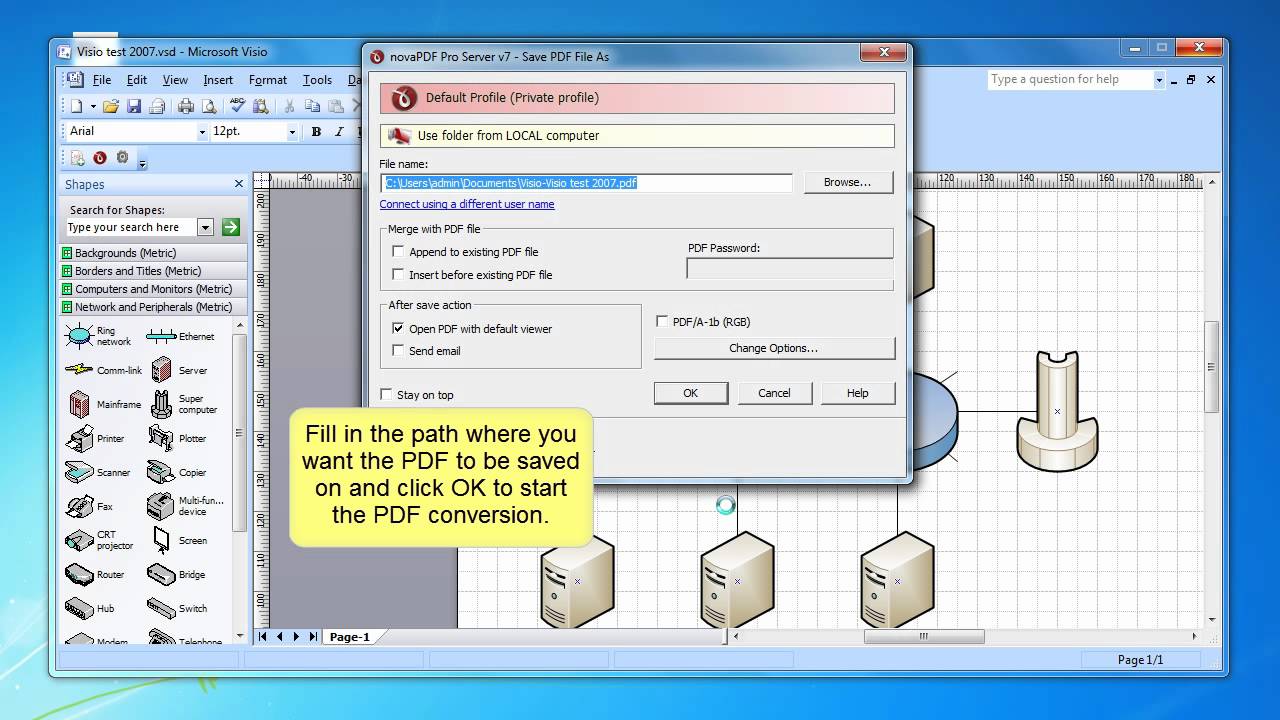Uncheck Open PDF with default viewer
The height and width of the screenshot is (720, 1280).
[x=398, y=328]
